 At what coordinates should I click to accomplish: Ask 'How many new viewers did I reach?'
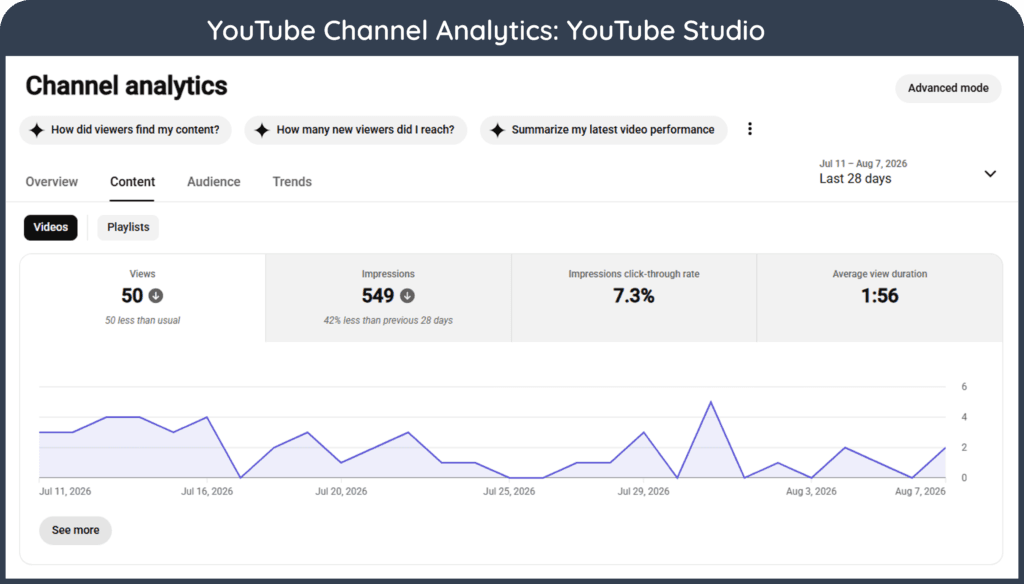[x=356, y=130]
